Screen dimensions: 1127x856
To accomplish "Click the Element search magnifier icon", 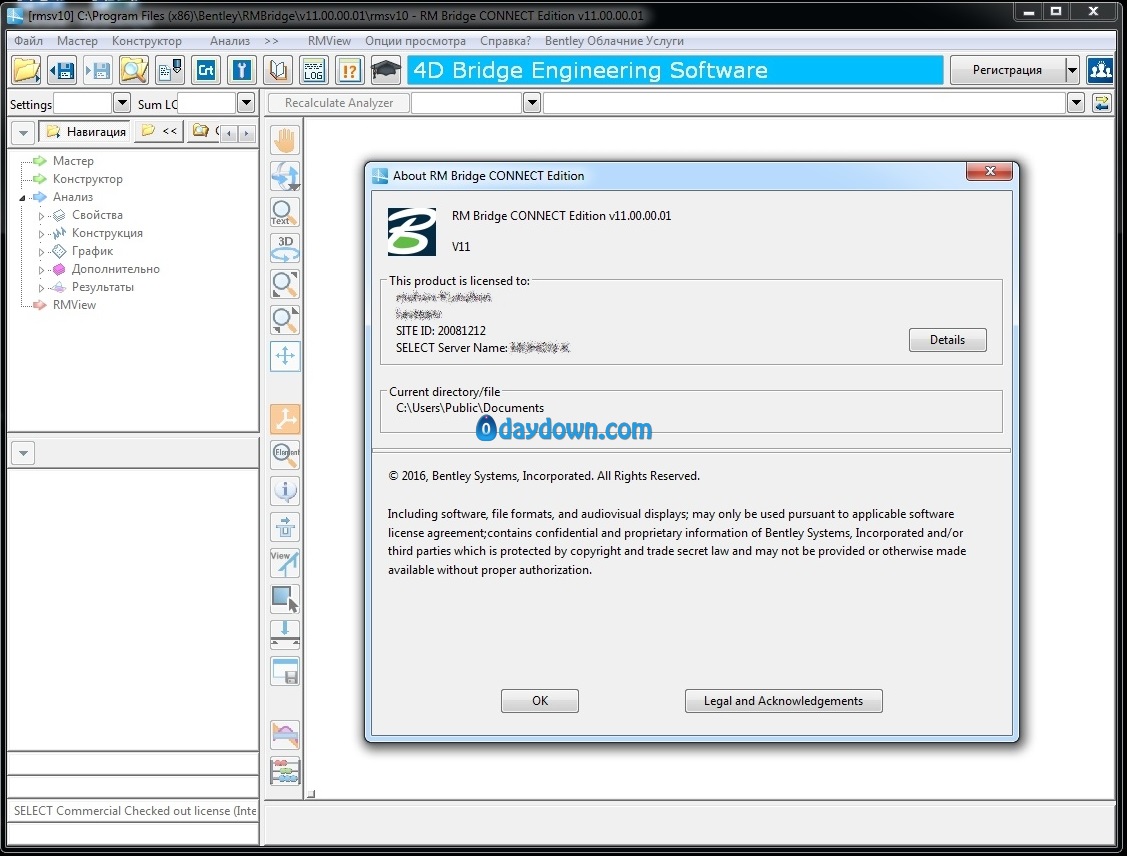I will point(285,455).
